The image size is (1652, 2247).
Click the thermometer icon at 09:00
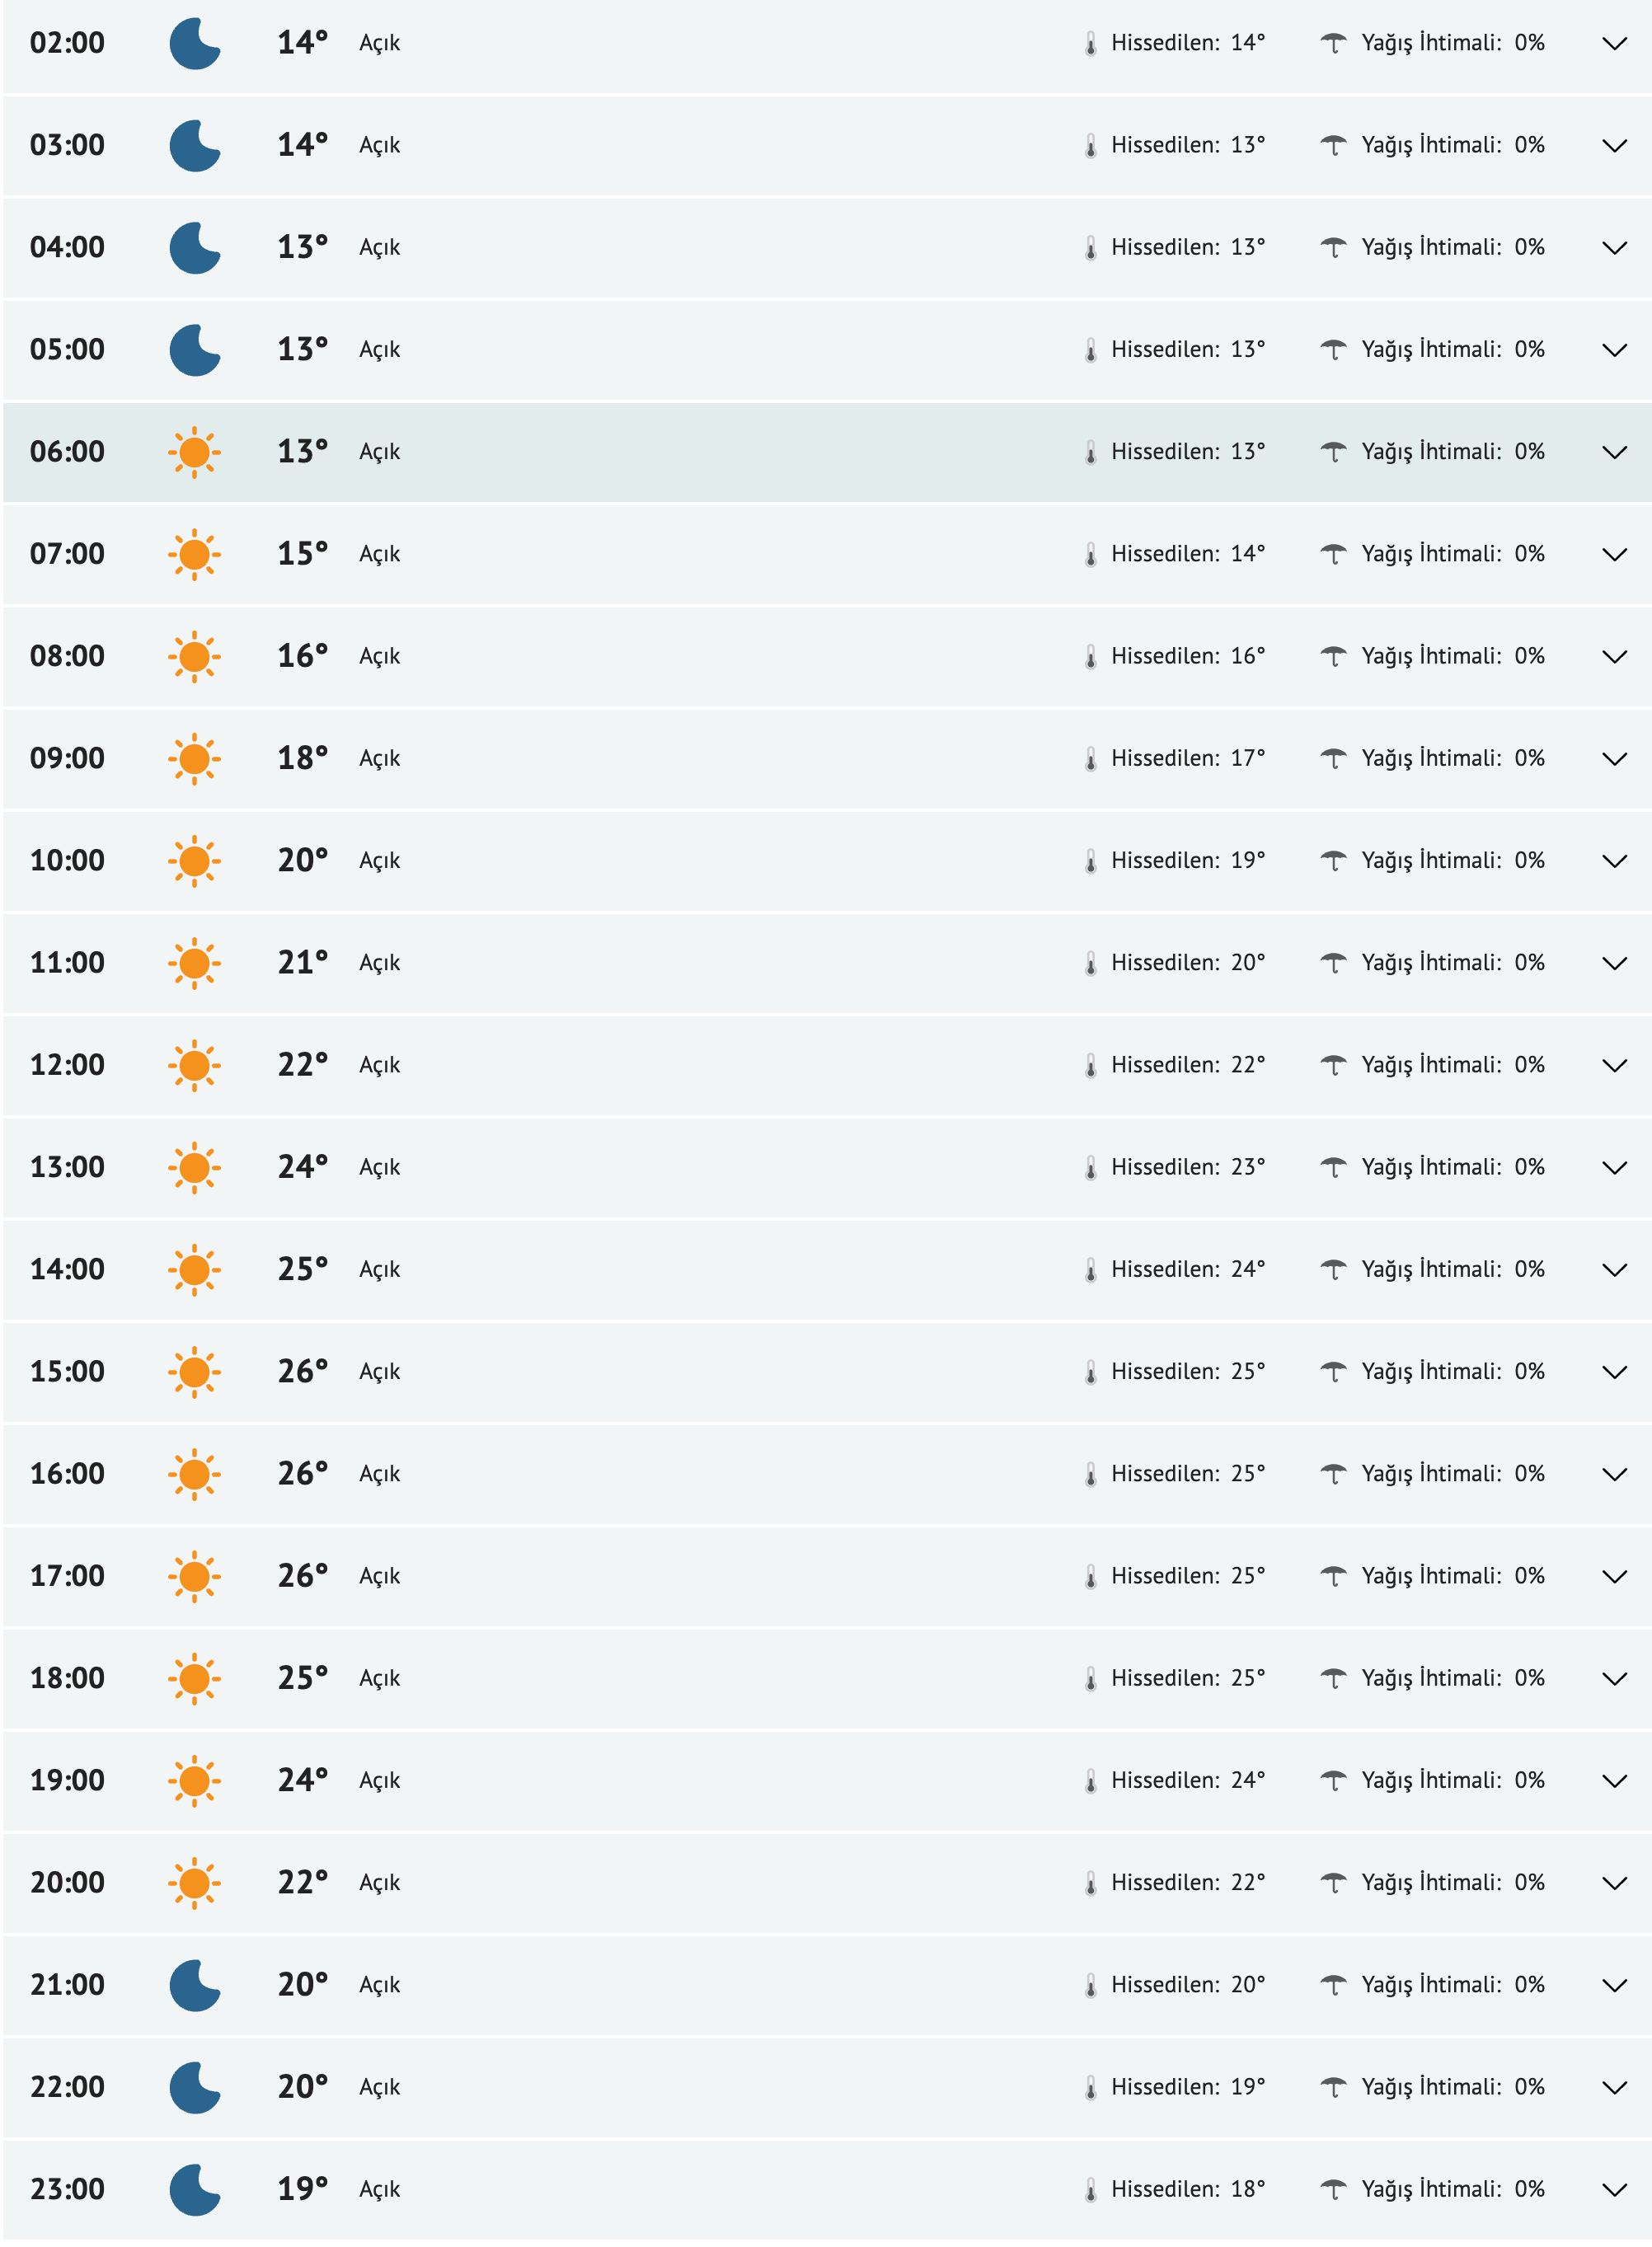(x=1090, y=760)
